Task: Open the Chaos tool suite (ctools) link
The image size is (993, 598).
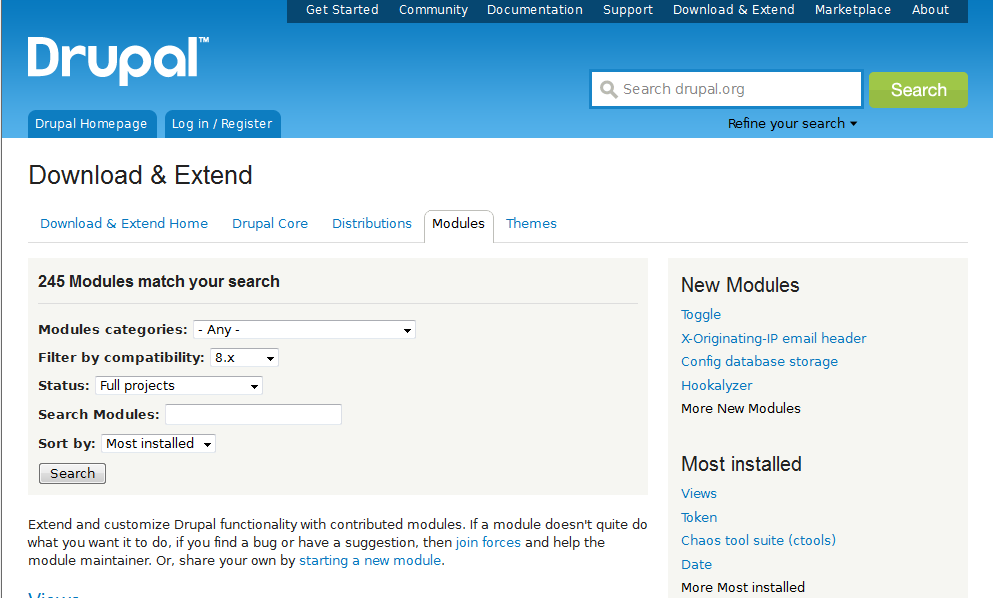Action: (758, 541)
